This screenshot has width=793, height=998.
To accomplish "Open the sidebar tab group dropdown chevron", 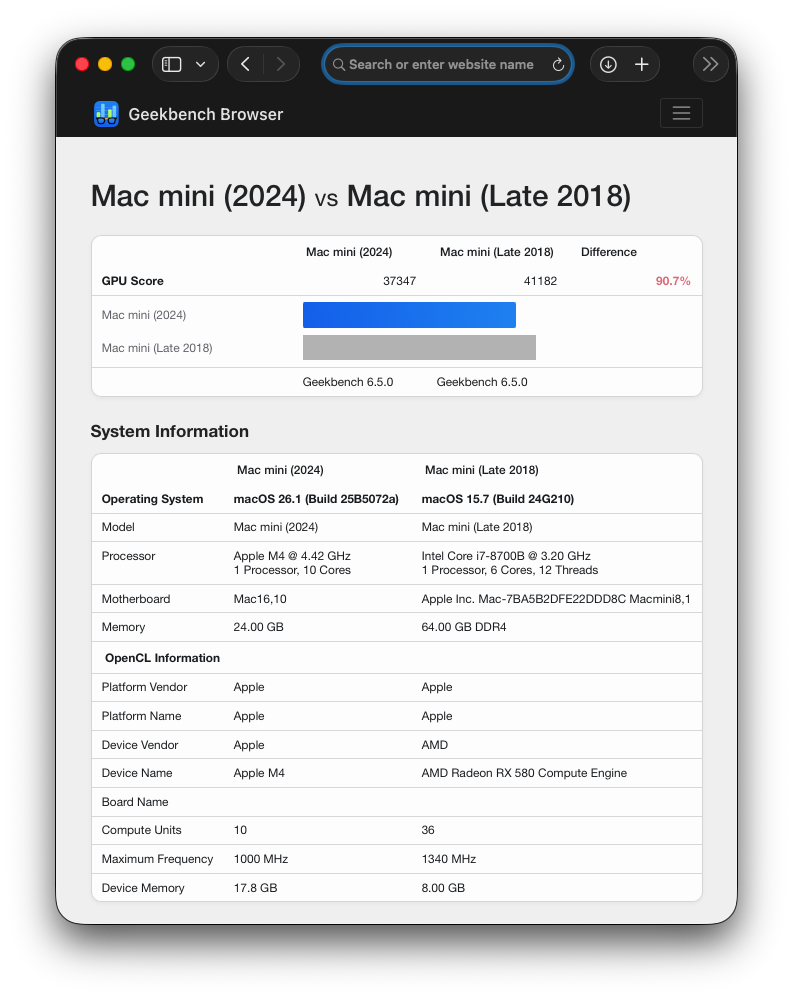I will 201,64.
